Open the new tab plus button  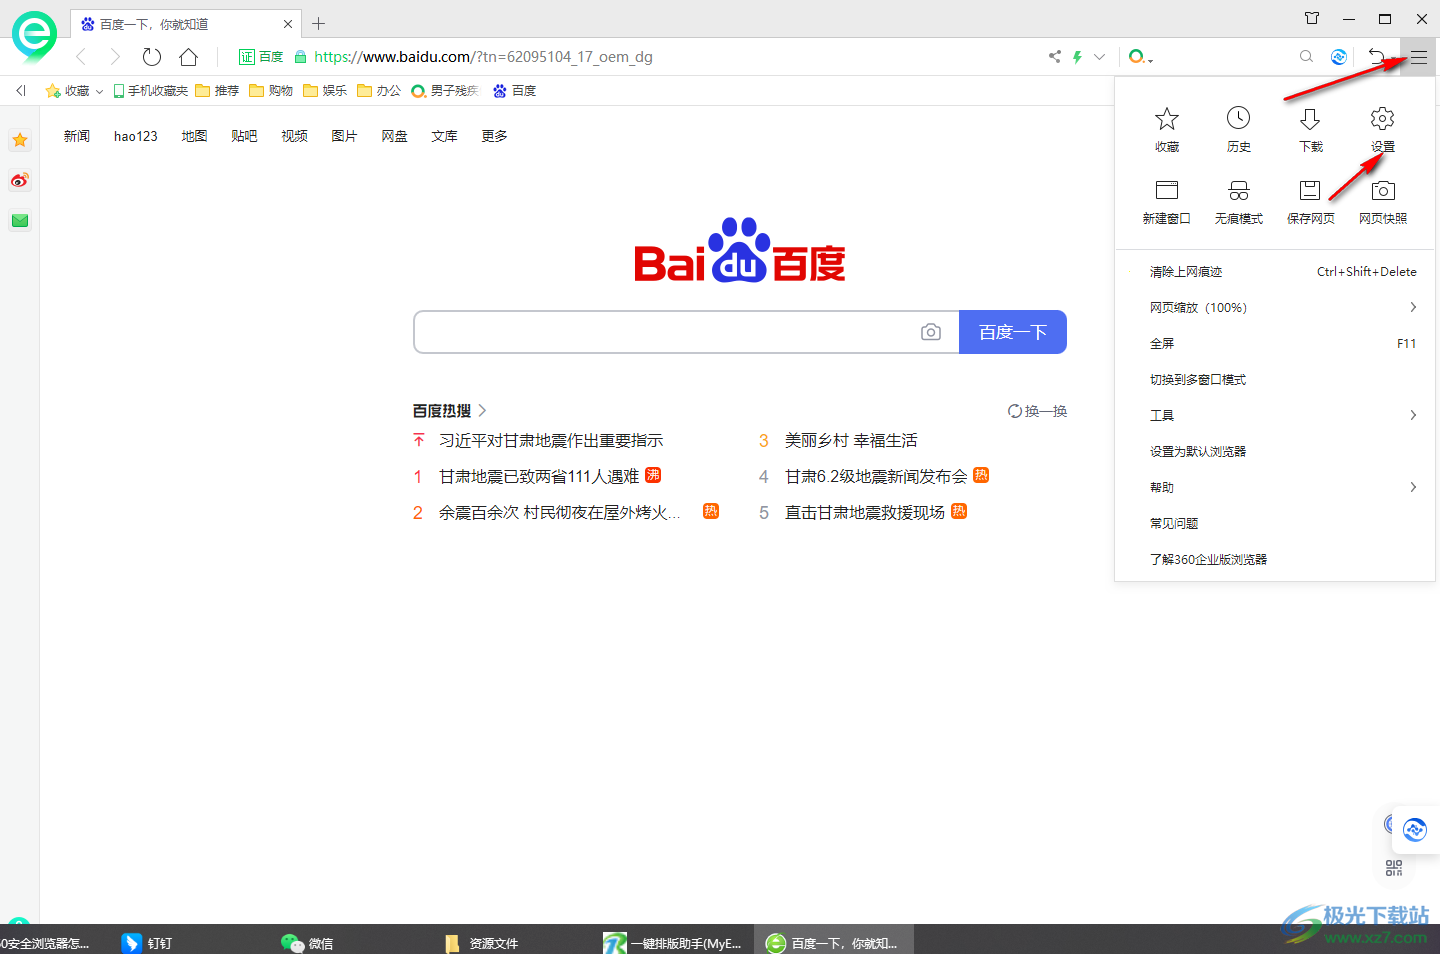pyautogui.click(x=318, y=24)
